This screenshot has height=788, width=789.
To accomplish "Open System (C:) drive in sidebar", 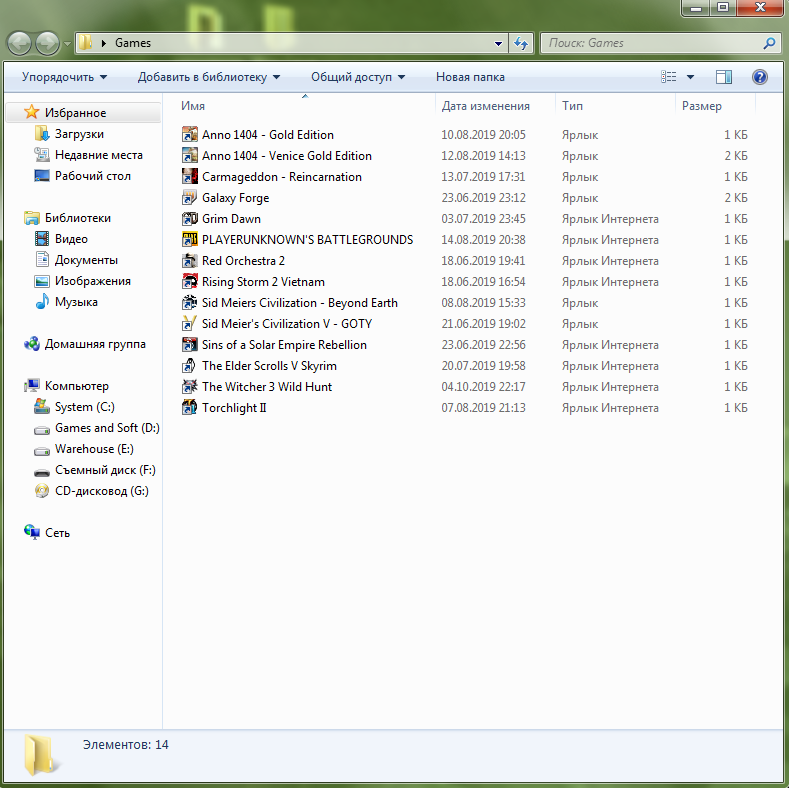I will click(x=85, y=407).
